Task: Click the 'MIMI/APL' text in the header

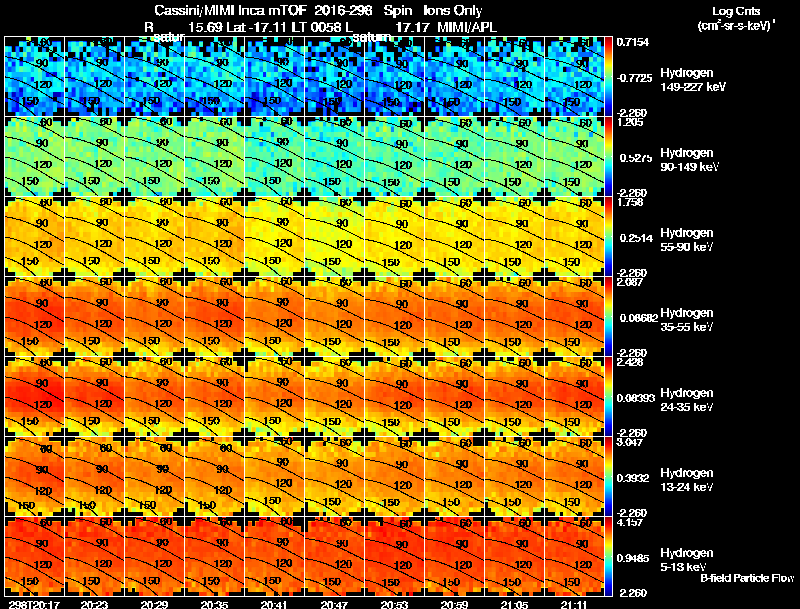Action: [467, 27]
